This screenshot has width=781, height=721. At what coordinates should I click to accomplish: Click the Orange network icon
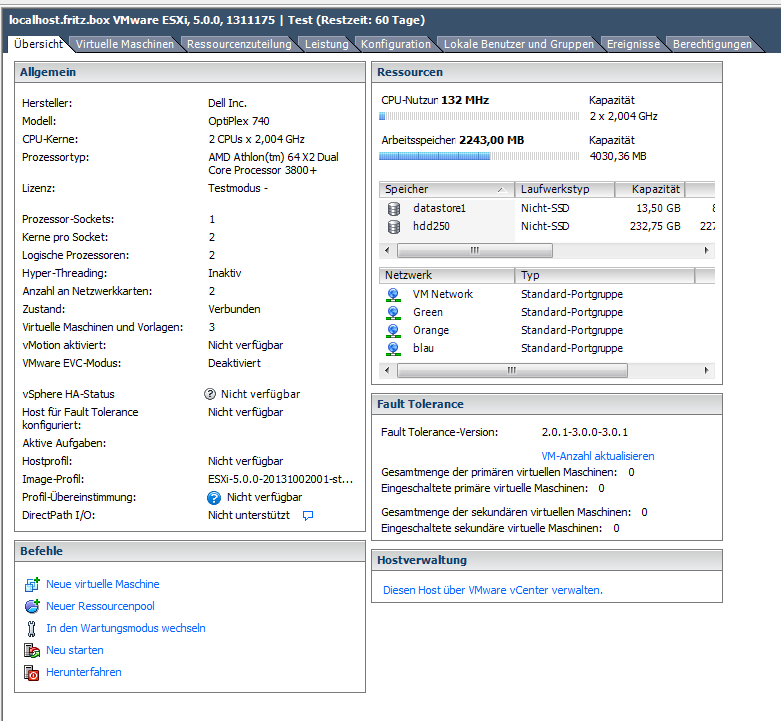[393, 331]
